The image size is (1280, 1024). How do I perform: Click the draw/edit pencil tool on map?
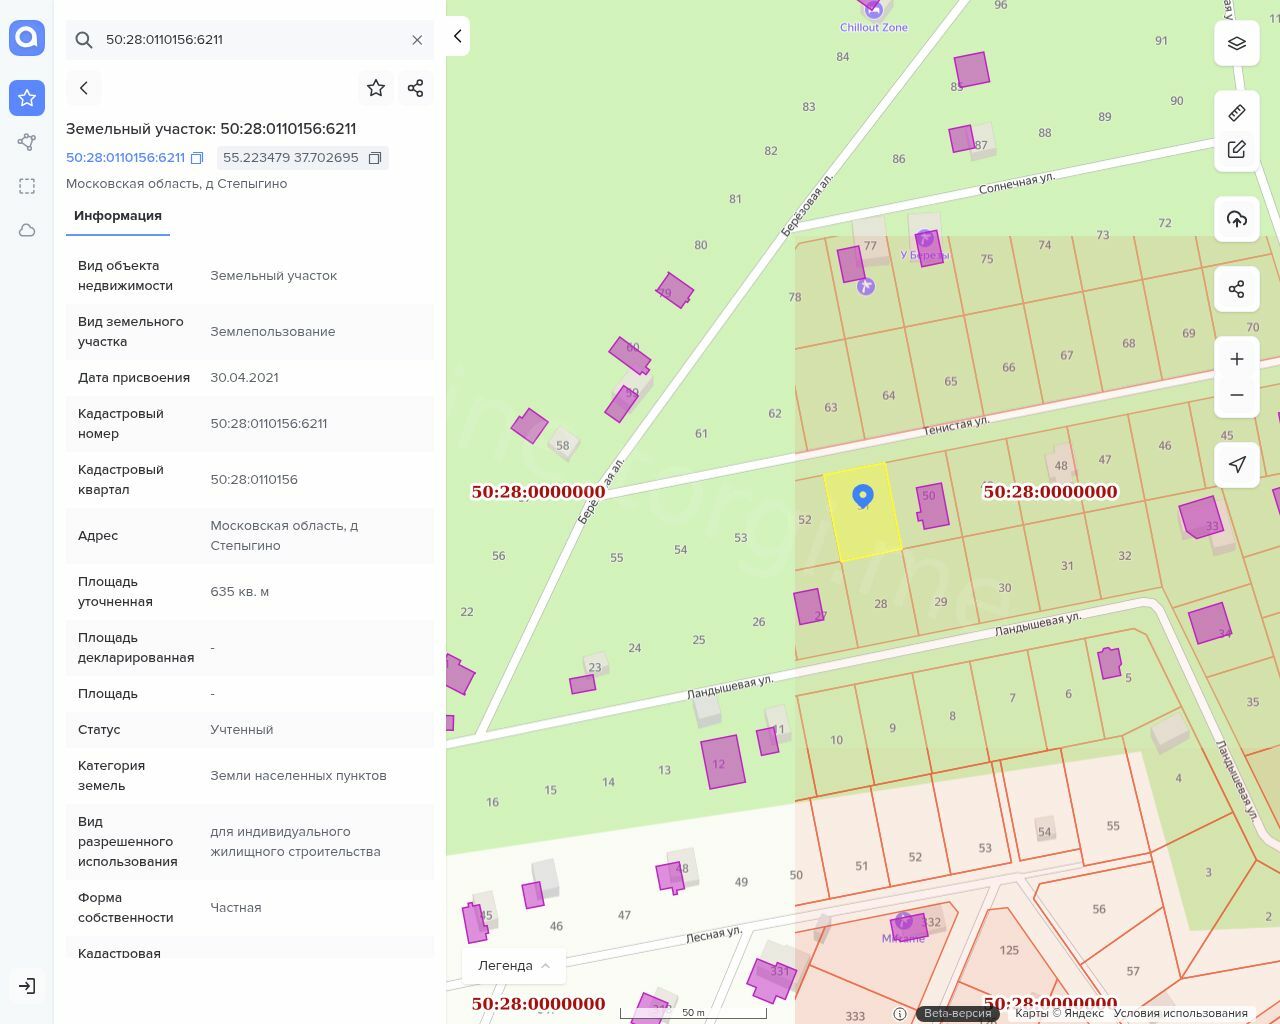1237,149
